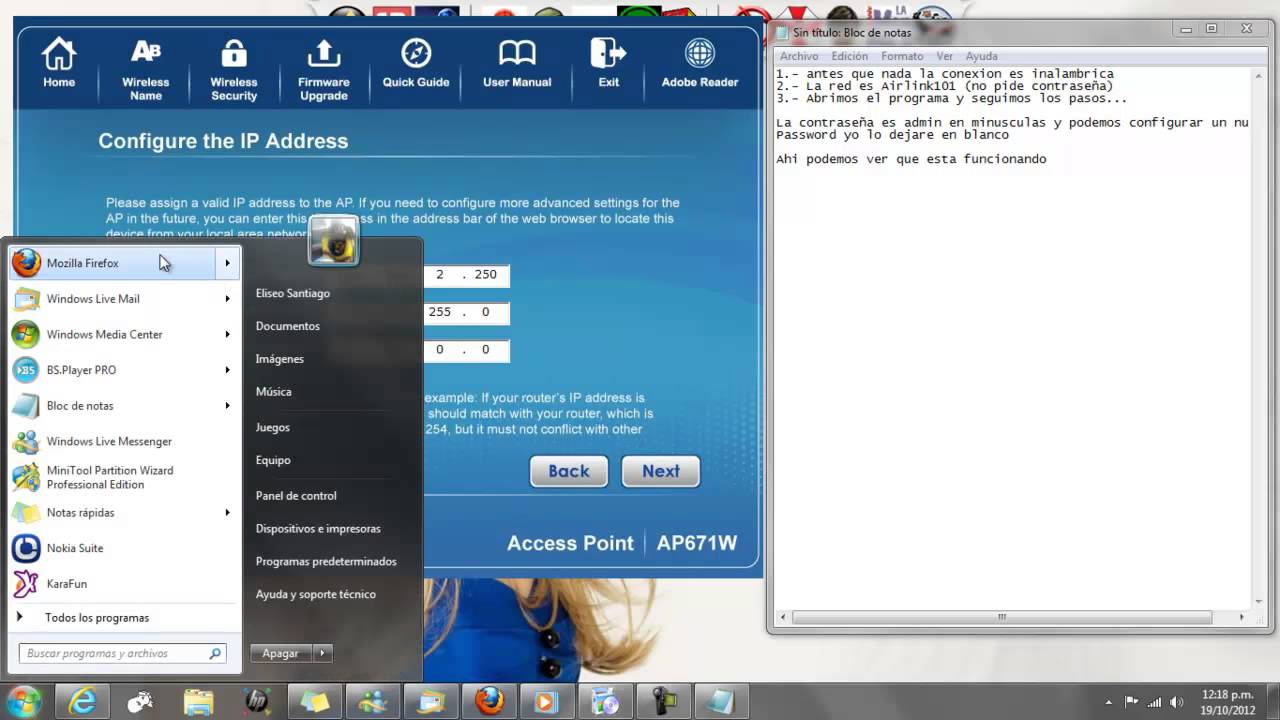Viewport: 1280px width, 720px height.
Task: Click the Apagar shutdown button
Action: tap(281, 653)
